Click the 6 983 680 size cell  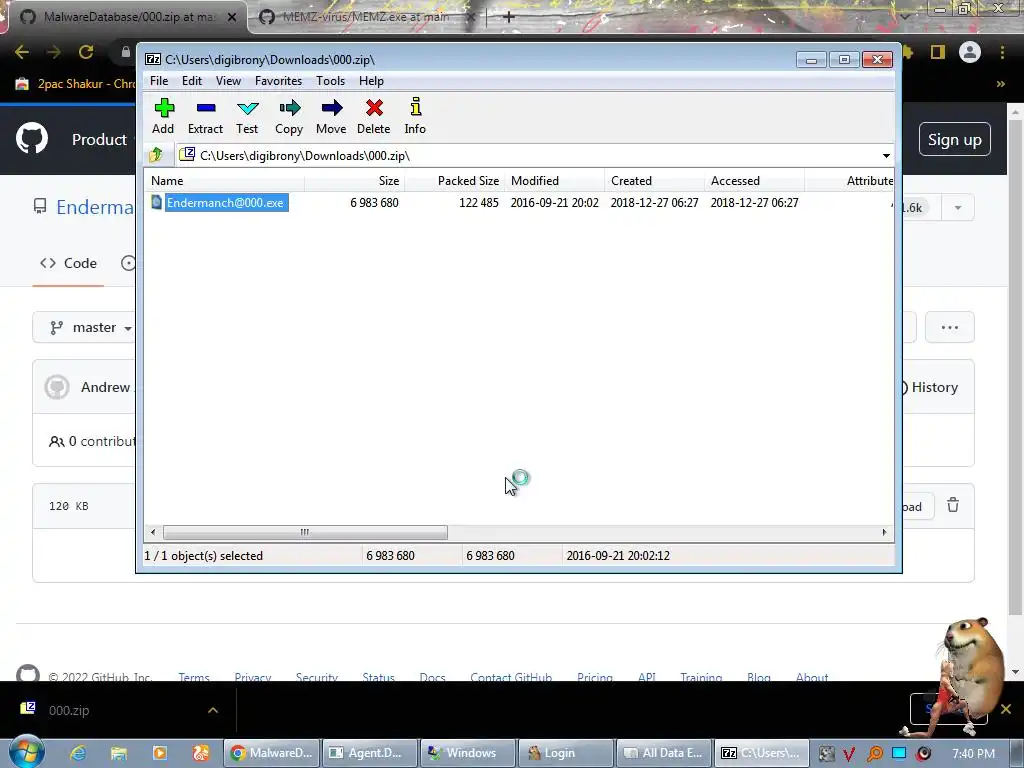point(374,202)
